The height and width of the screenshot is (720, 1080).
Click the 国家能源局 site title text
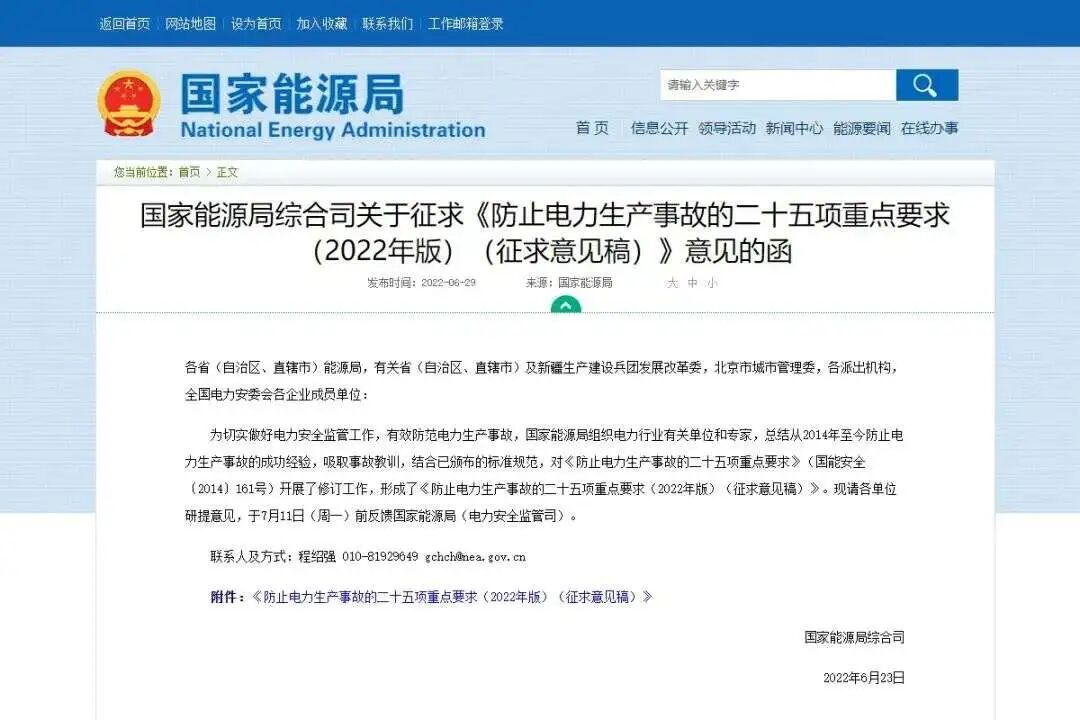(292, 94)
